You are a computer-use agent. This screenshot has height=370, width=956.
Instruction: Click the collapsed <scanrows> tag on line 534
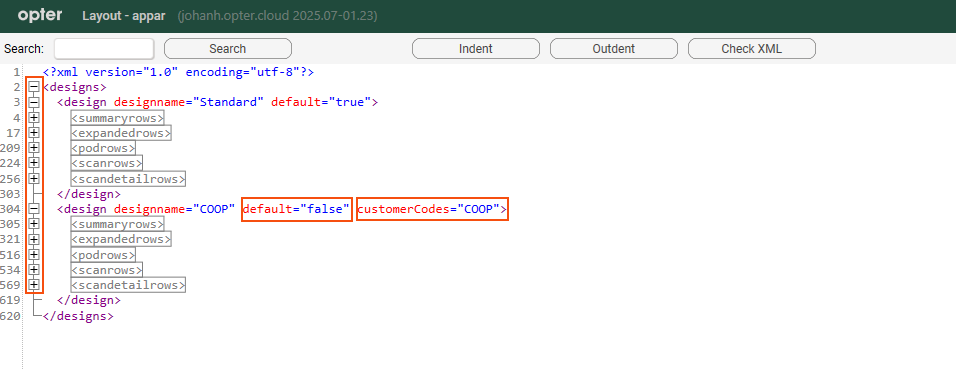point(107,269)
